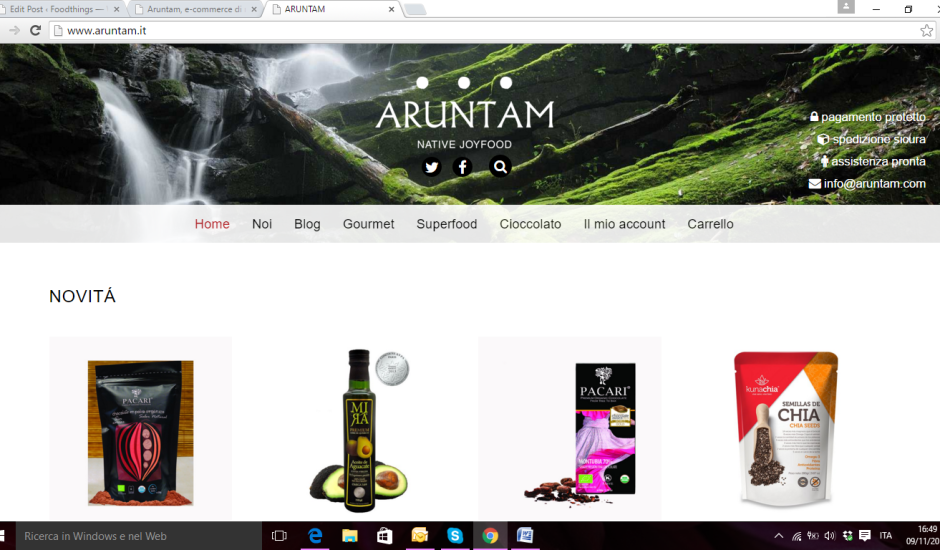
Task: Open Il mio account page
Action: [x=625, y=224]
